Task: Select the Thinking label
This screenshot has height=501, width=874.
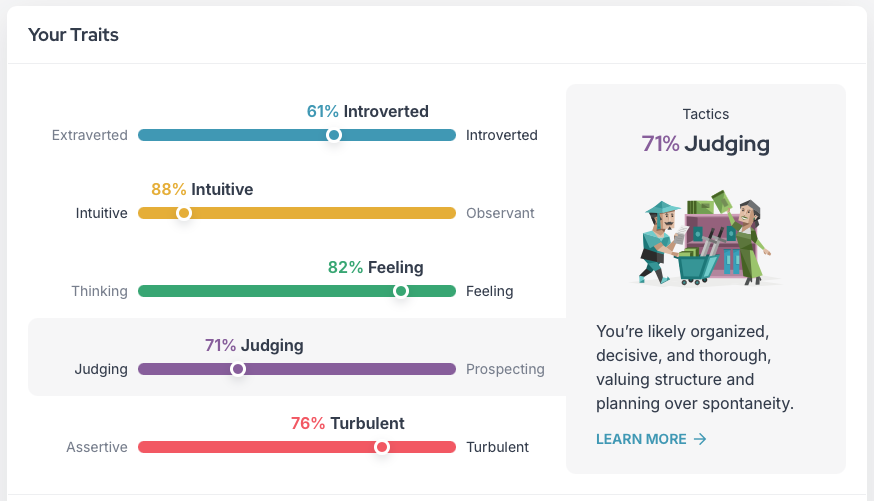Action: coord(99,291)
